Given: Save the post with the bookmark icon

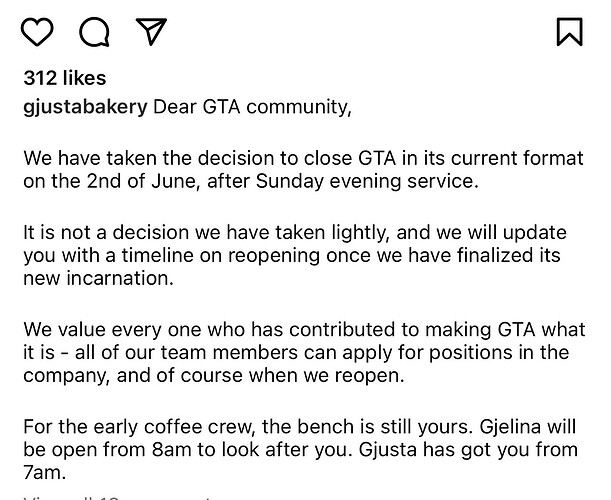Looking at the screenshot, I should (x=570, y=32).
